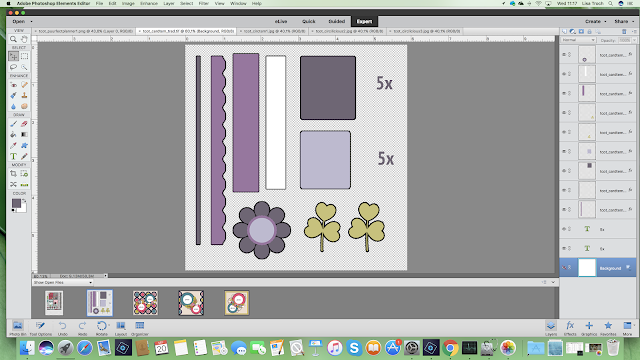Screen dimensions: 640x360
Task: Open the Graphics panel
Action: (589, 328)
